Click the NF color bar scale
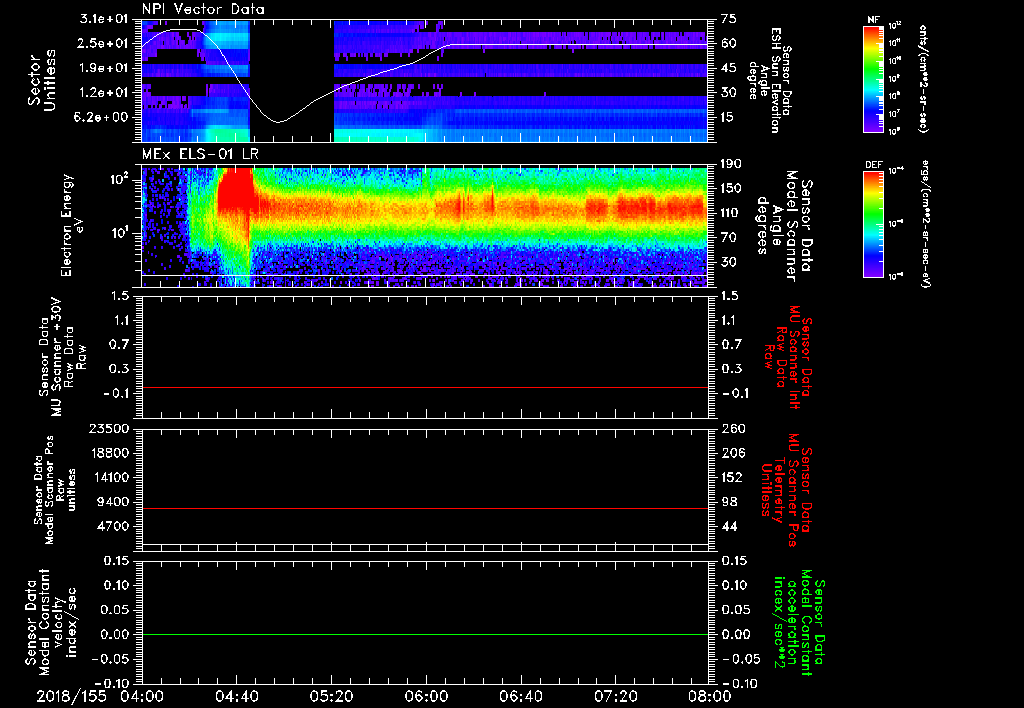Viewport: 1024px width, 708px height. pos(873,78)
